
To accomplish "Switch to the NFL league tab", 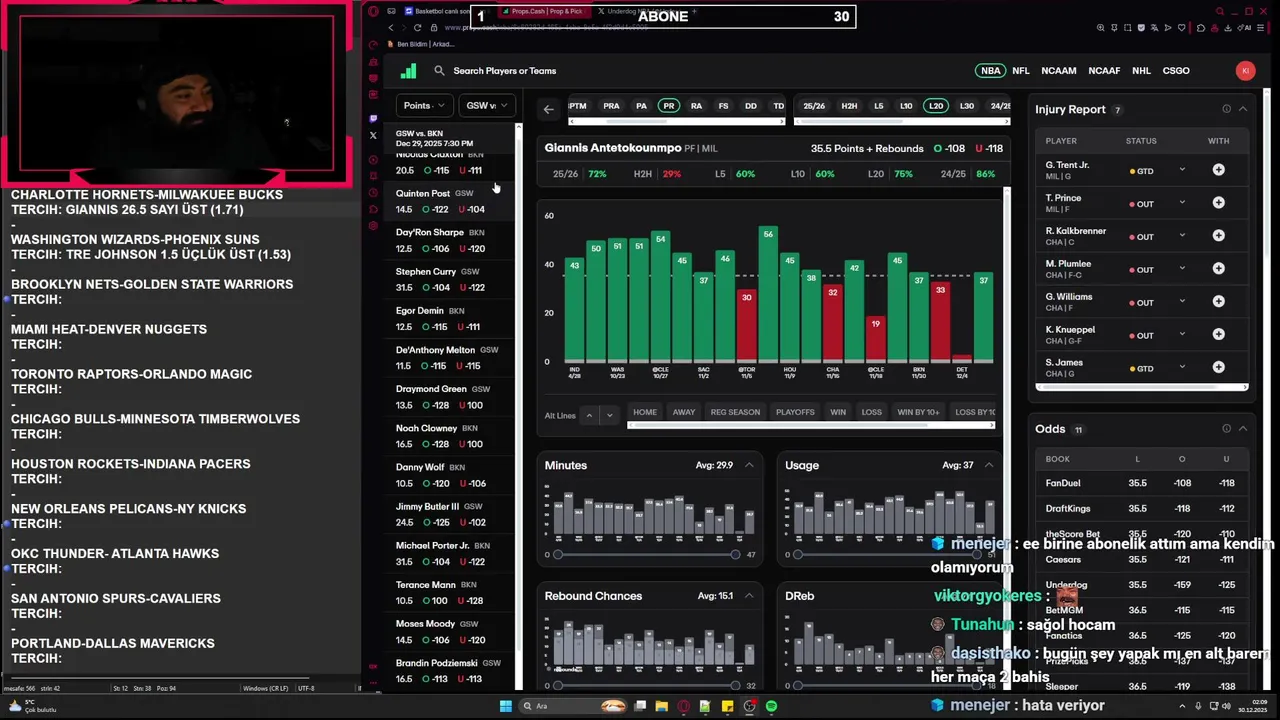I will (1020, 71).
